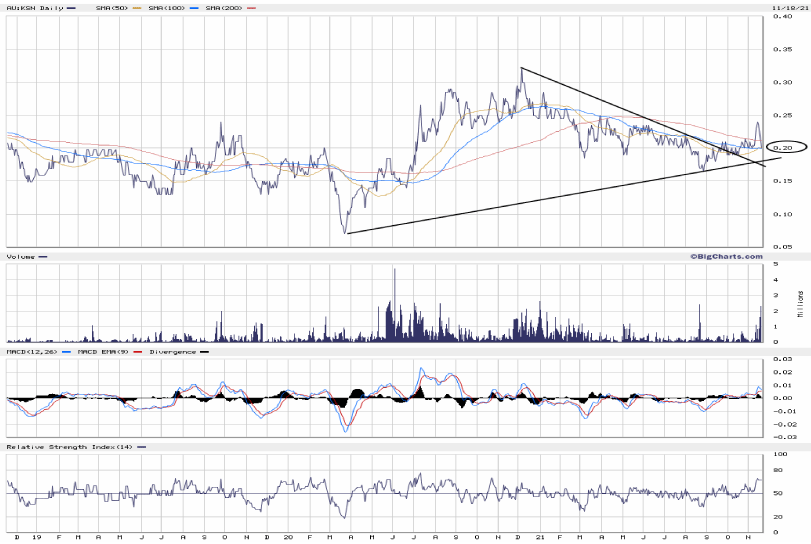Open the BigCharts.com watermark link

(x=720, y=257)
